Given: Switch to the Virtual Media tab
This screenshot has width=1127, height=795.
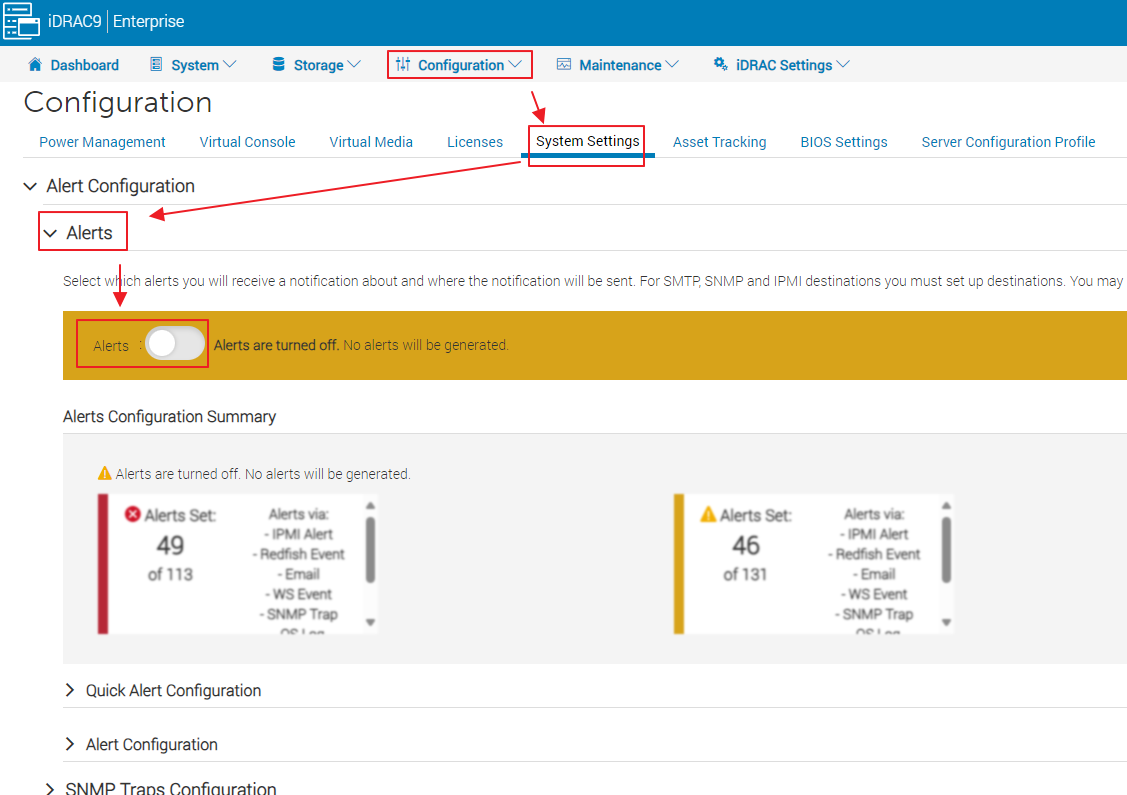Looking at the screenshot, I should (371, 142).
